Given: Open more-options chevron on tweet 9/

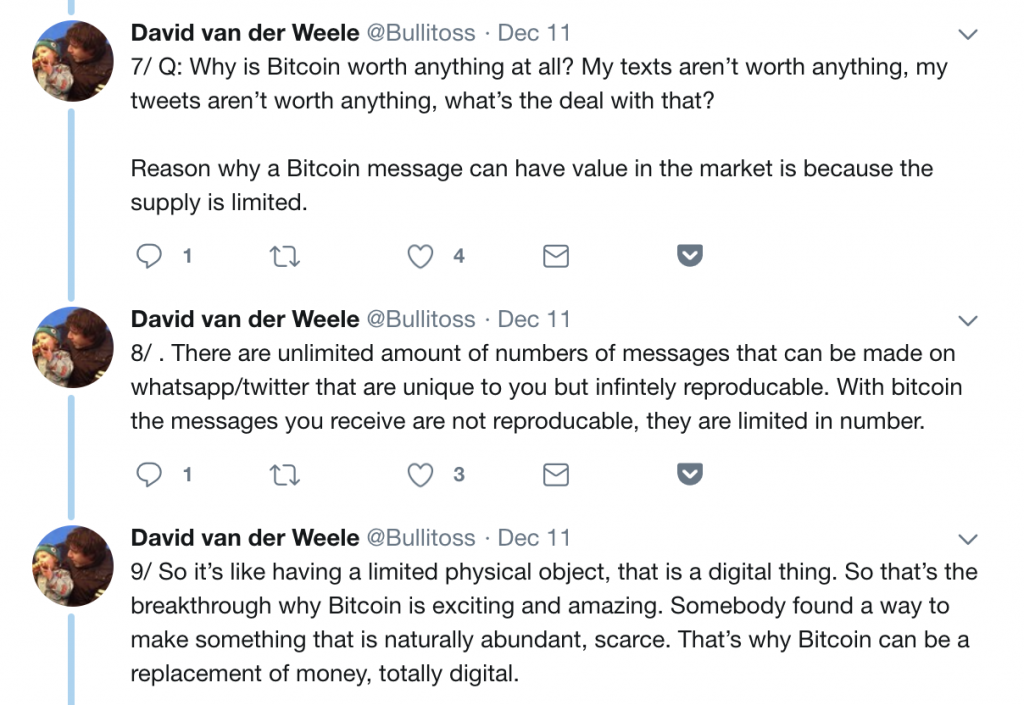Looking at the screenshot, I should click(x=967, y=539).
